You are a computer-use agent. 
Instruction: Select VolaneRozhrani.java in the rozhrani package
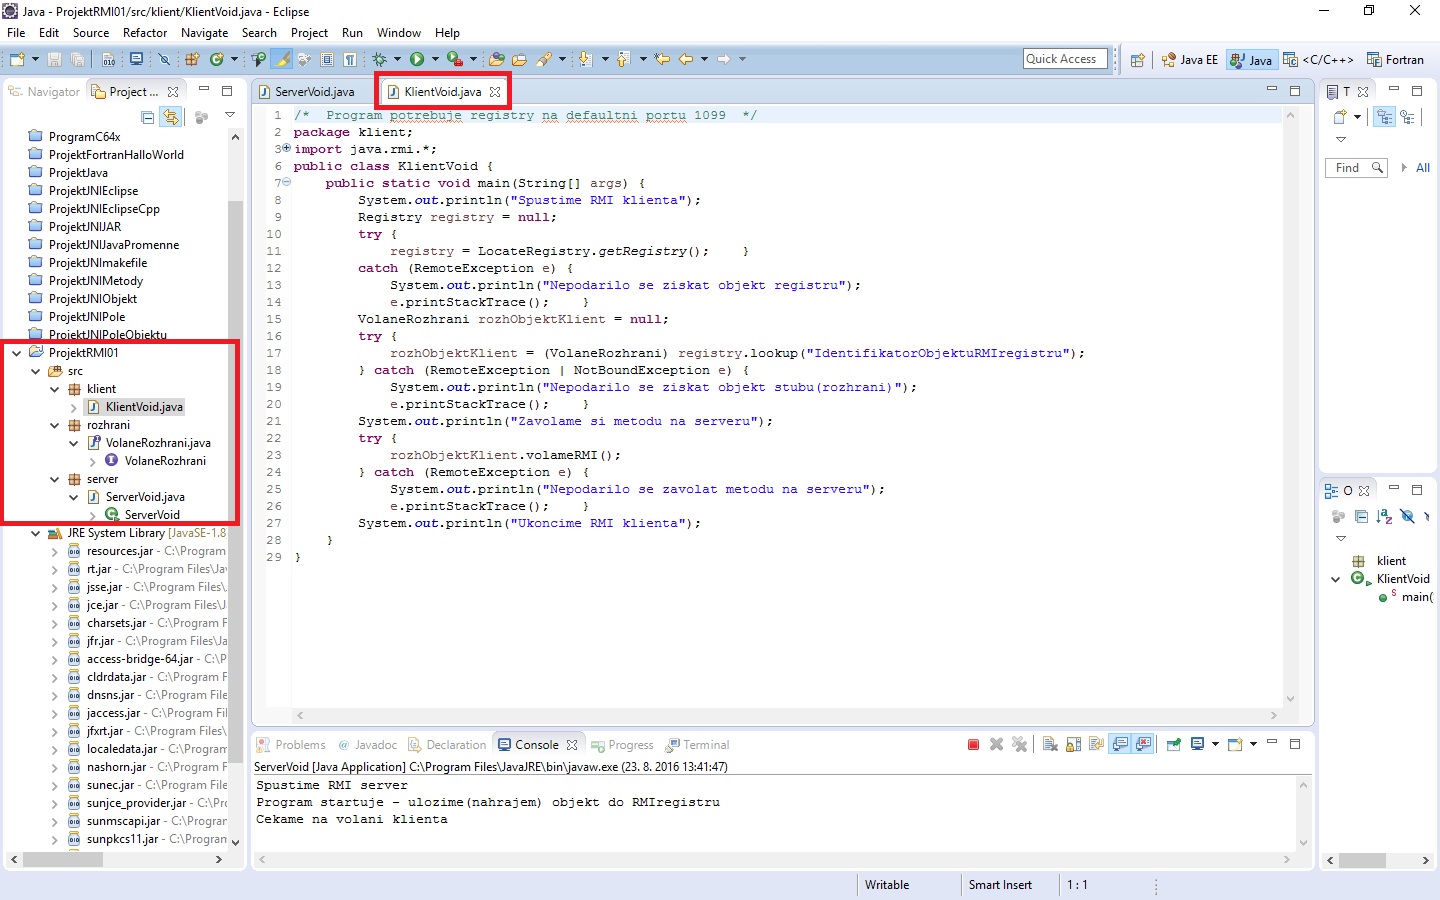158,442
